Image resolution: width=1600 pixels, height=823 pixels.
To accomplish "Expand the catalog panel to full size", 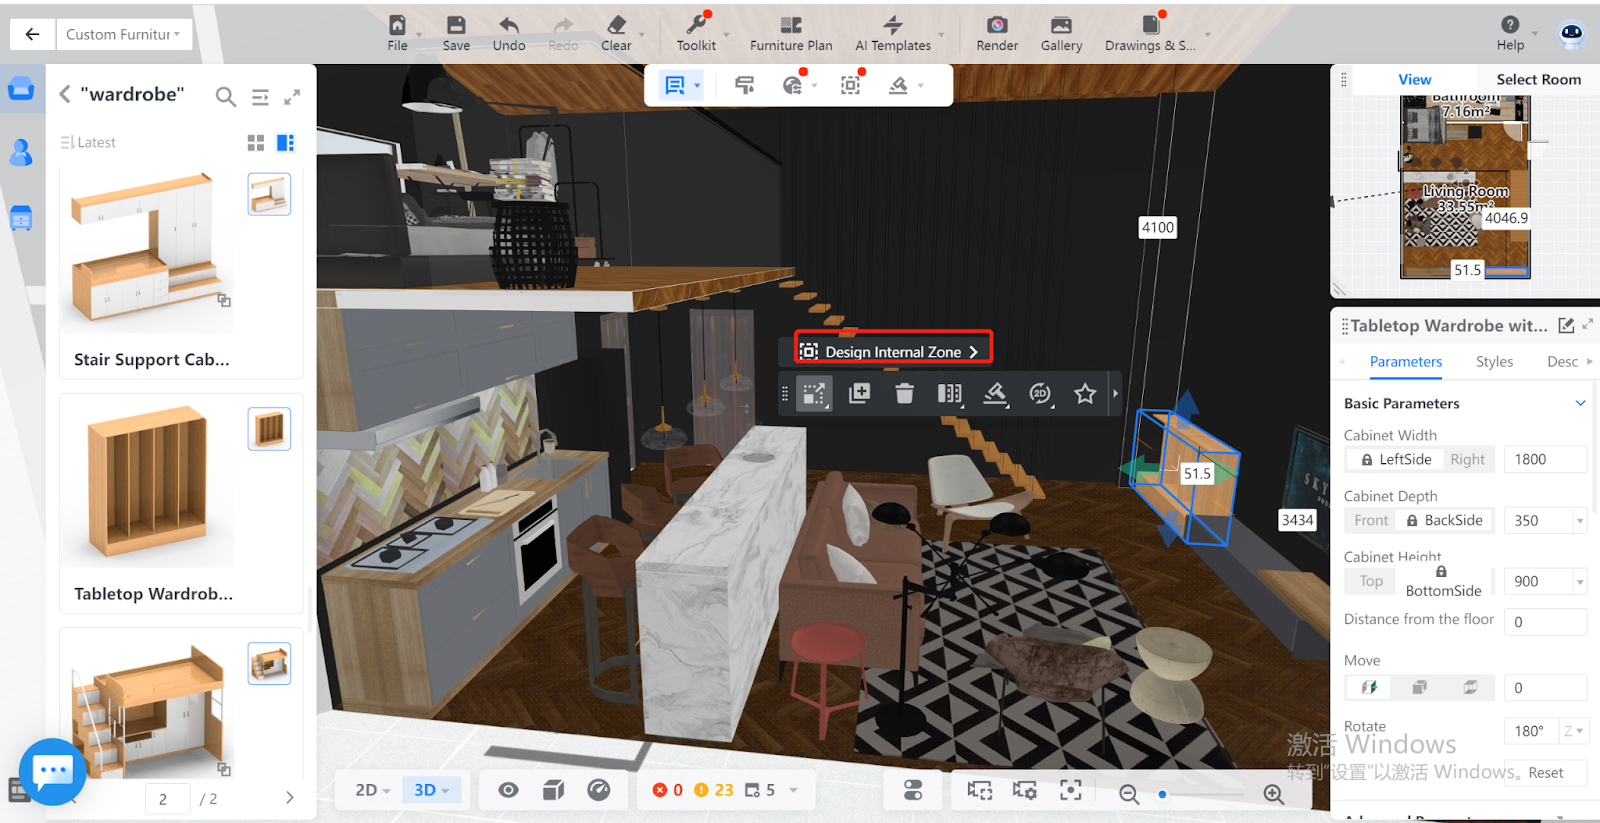I will [292, 96].
